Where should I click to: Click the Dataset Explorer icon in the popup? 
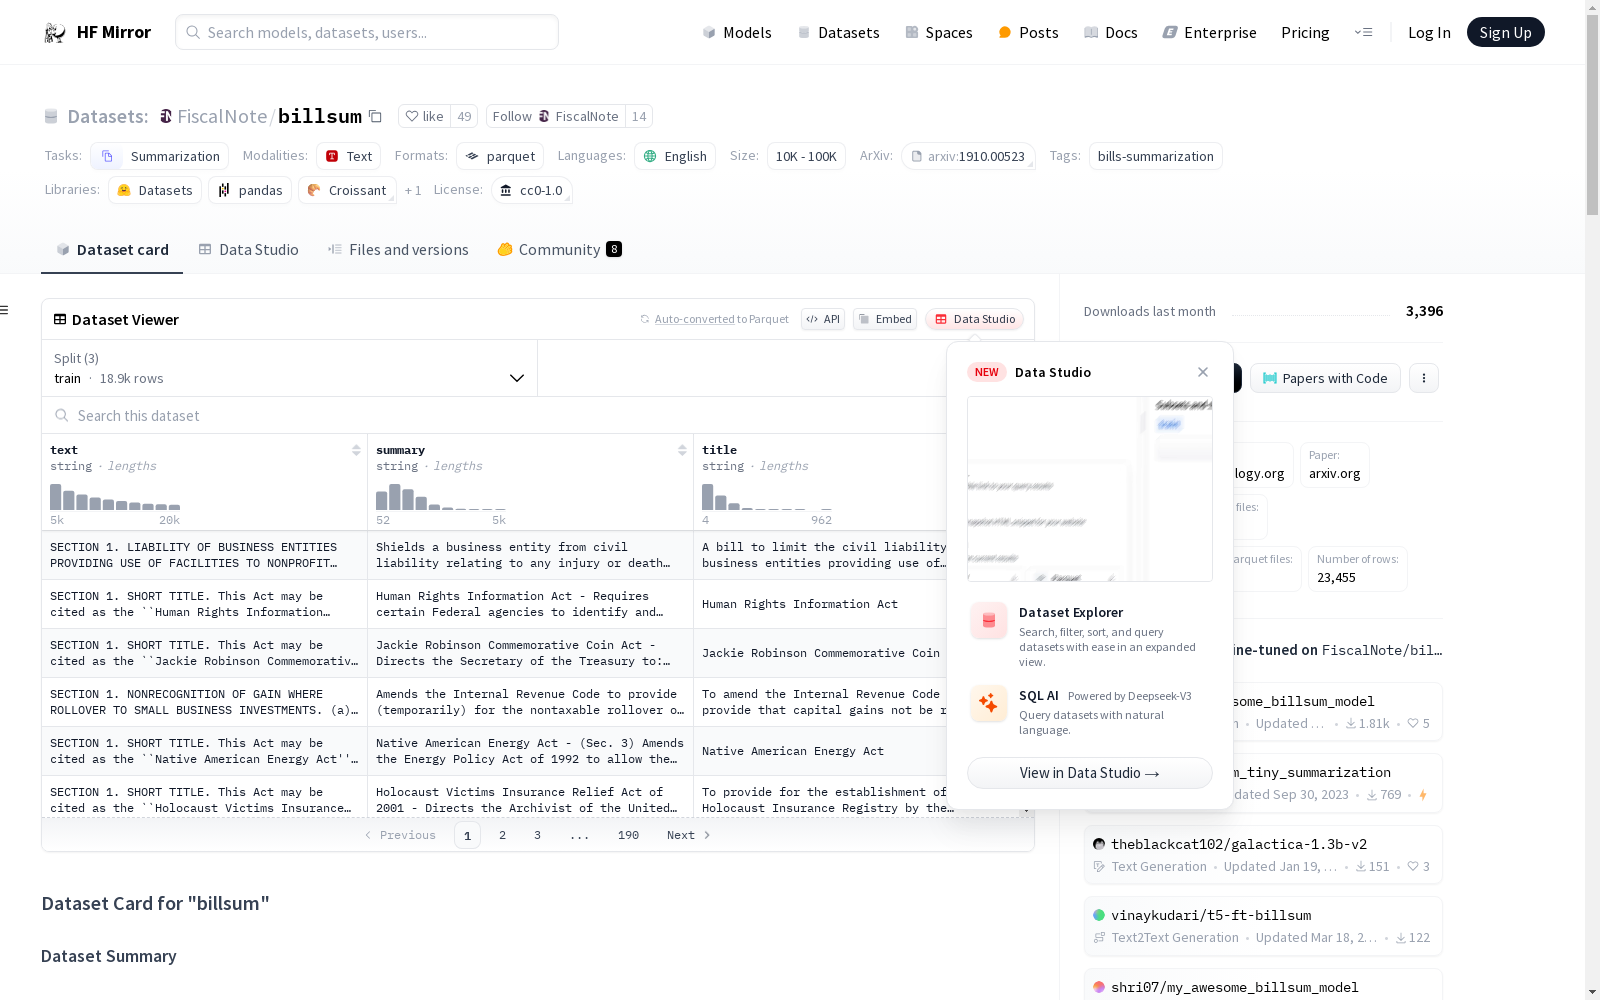989,621
